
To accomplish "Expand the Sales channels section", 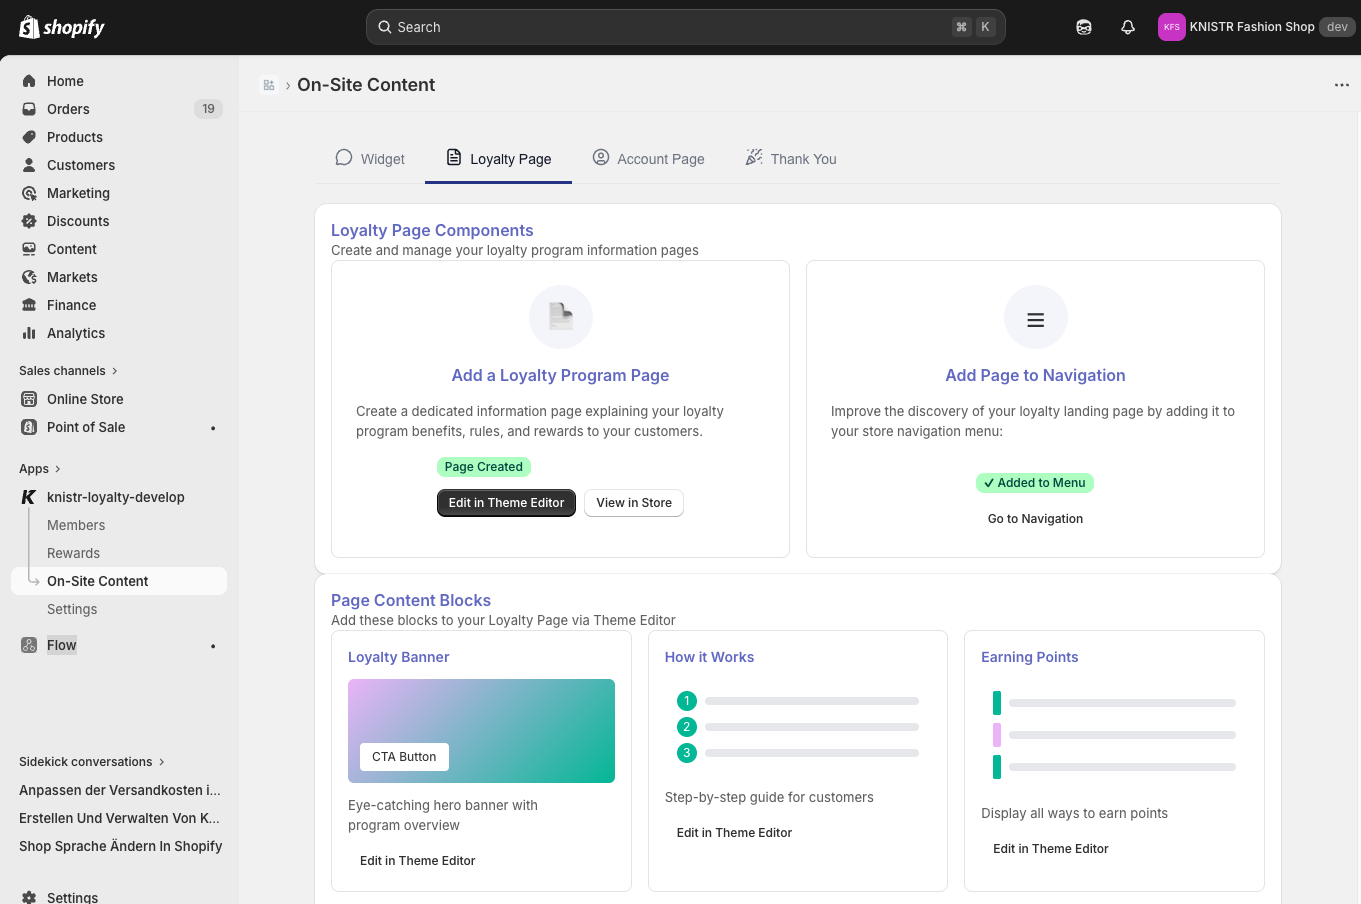I will pos(68,370).
